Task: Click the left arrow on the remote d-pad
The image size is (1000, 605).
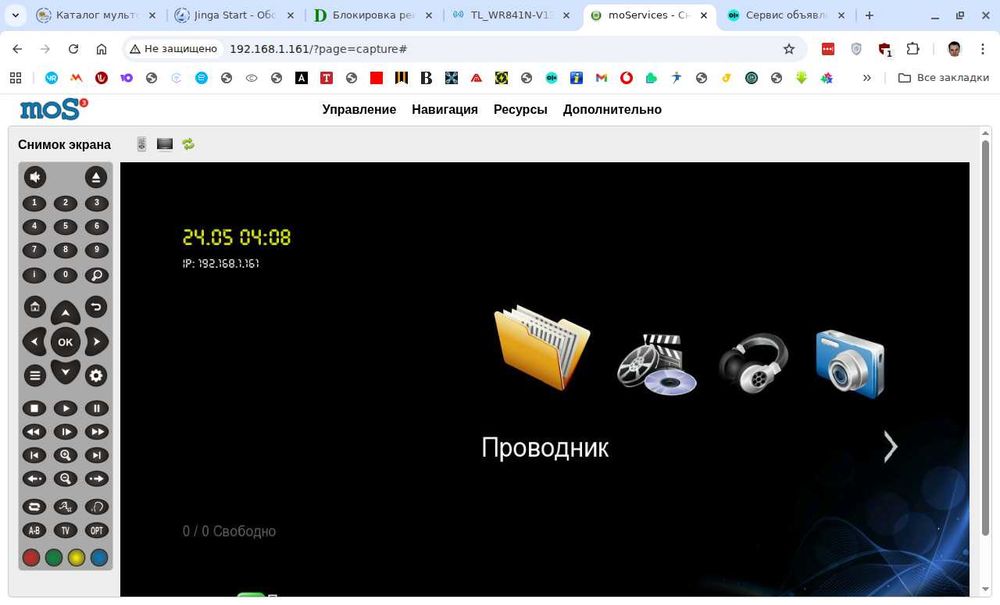Action: click(x=34, y=342)
